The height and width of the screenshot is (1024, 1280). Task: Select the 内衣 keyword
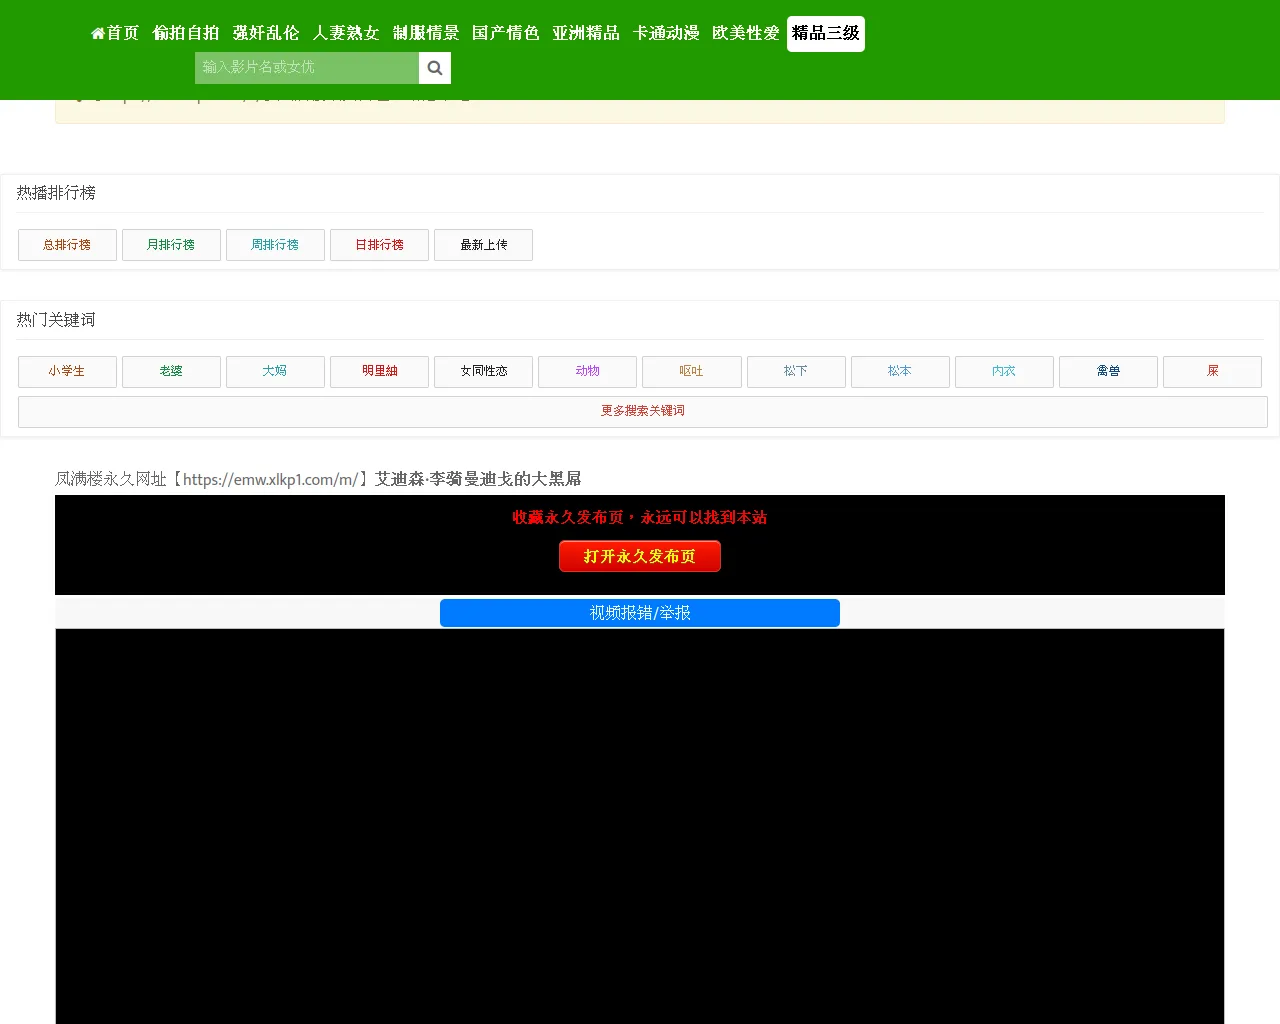point(1004,371)
